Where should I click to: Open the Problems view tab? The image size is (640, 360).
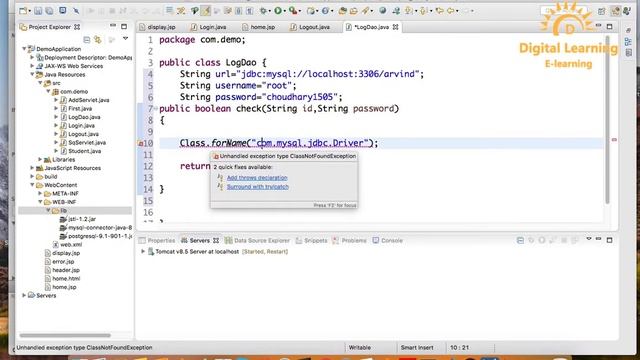(349, 240)
